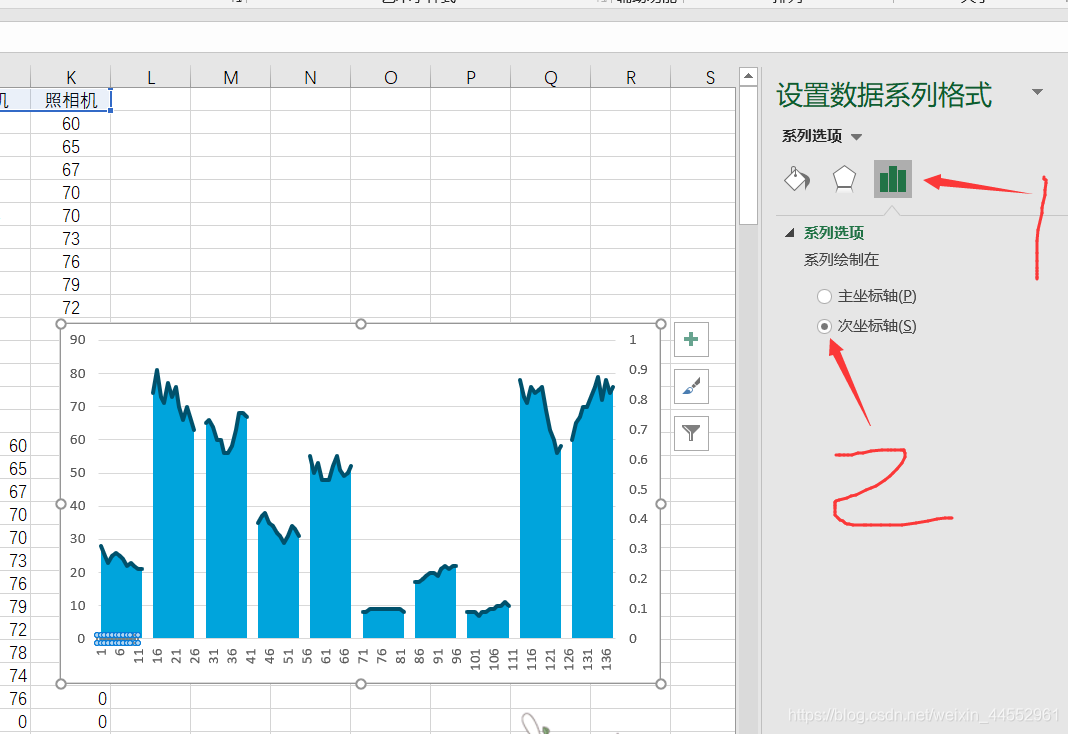
Task: Select the cell containing 65 in column K
Action: click(x=71, y=146)
